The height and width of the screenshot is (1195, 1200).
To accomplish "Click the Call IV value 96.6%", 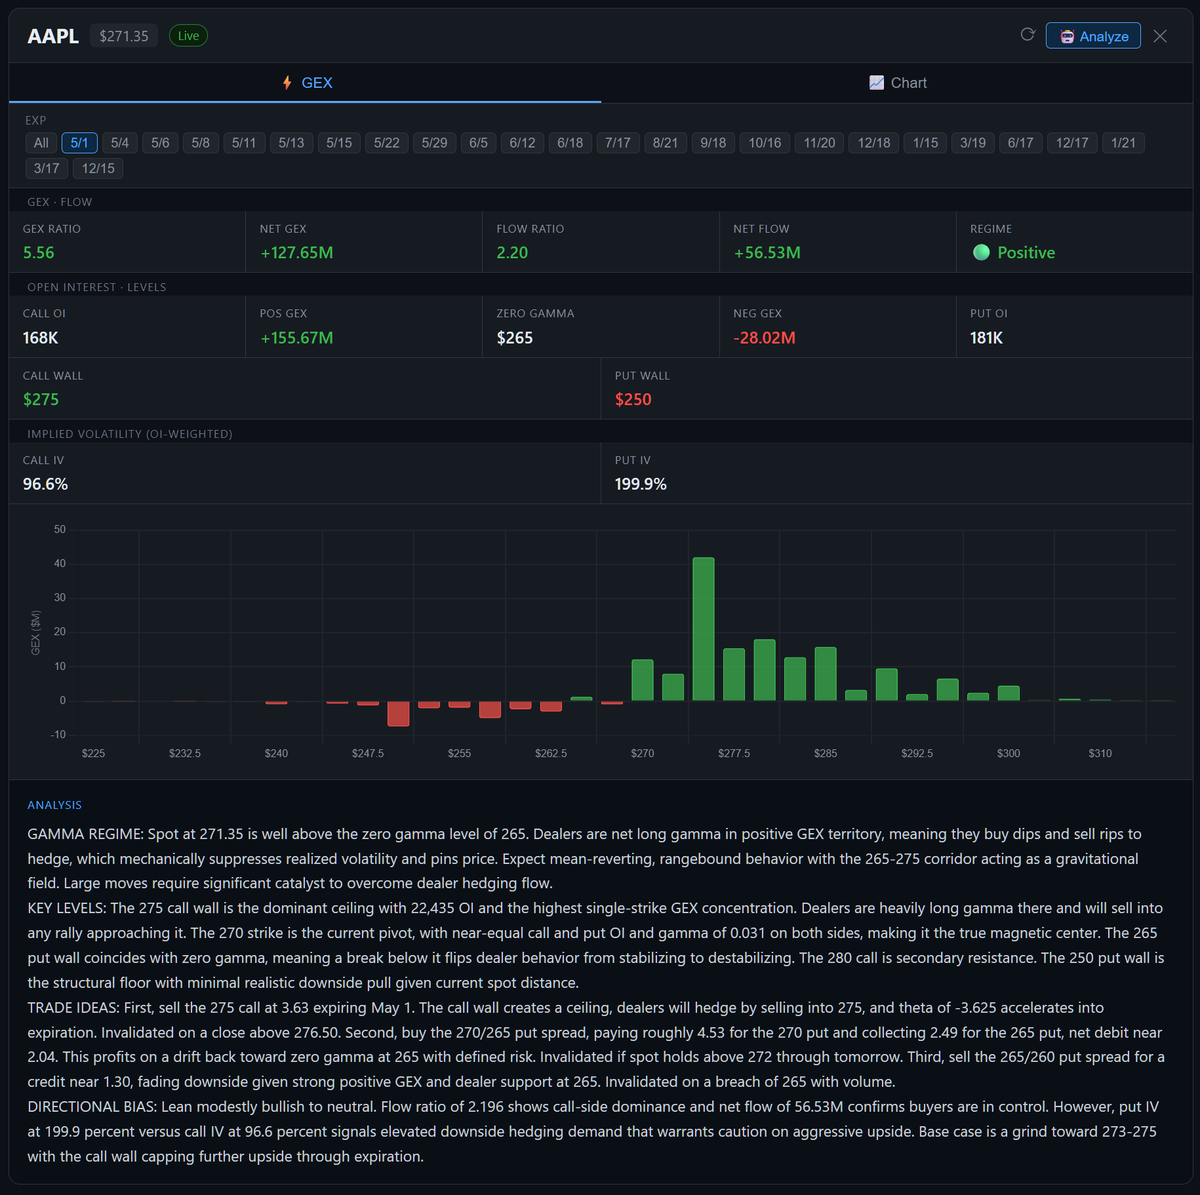I will [x=46, y=484].
